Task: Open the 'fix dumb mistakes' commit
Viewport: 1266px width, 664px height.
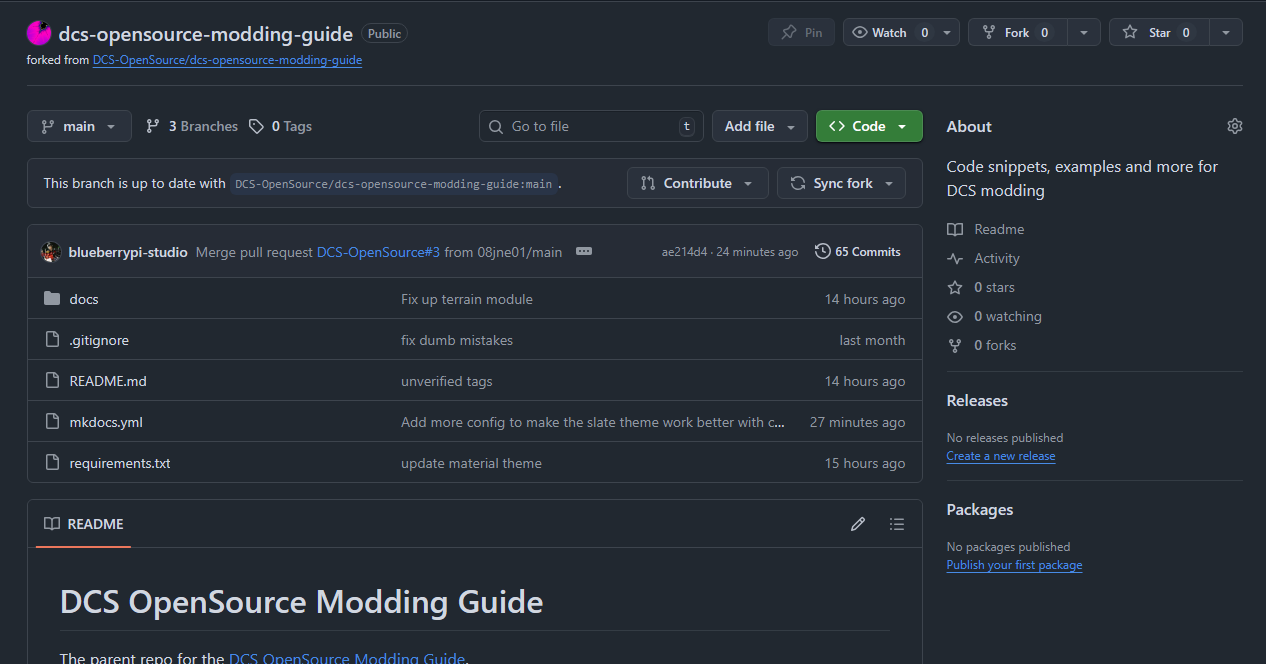Action: [x=457, y=340]
